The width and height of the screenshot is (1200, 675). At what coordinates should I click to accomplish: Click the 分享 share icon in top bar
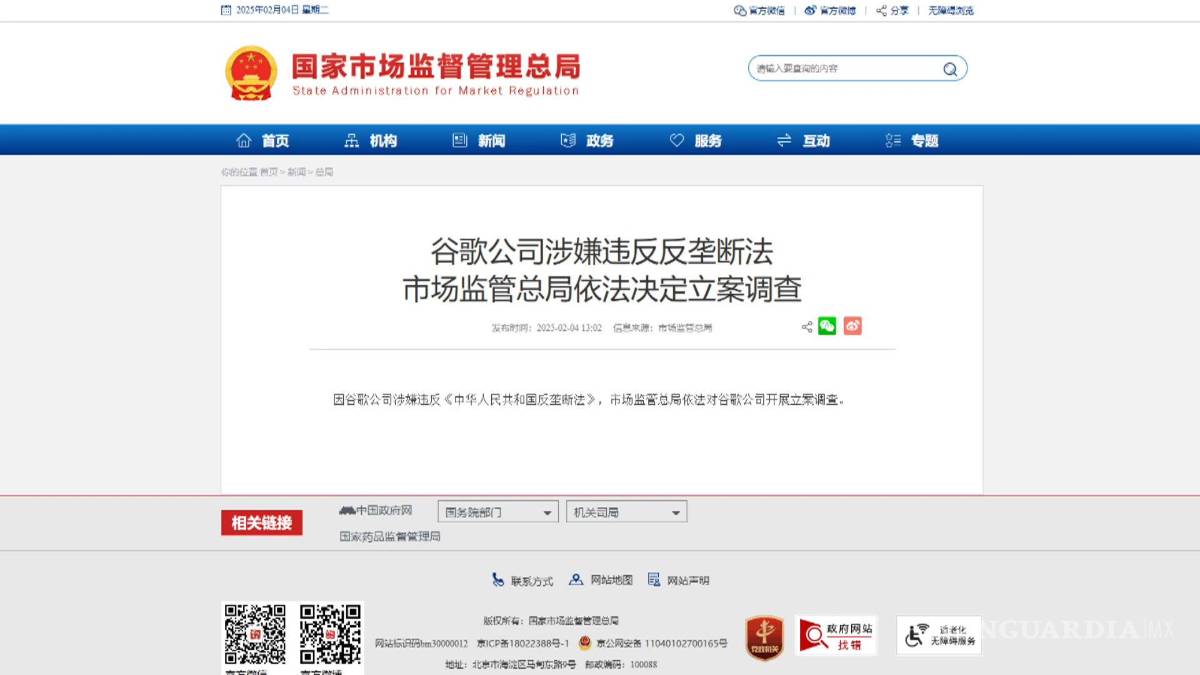881,10
